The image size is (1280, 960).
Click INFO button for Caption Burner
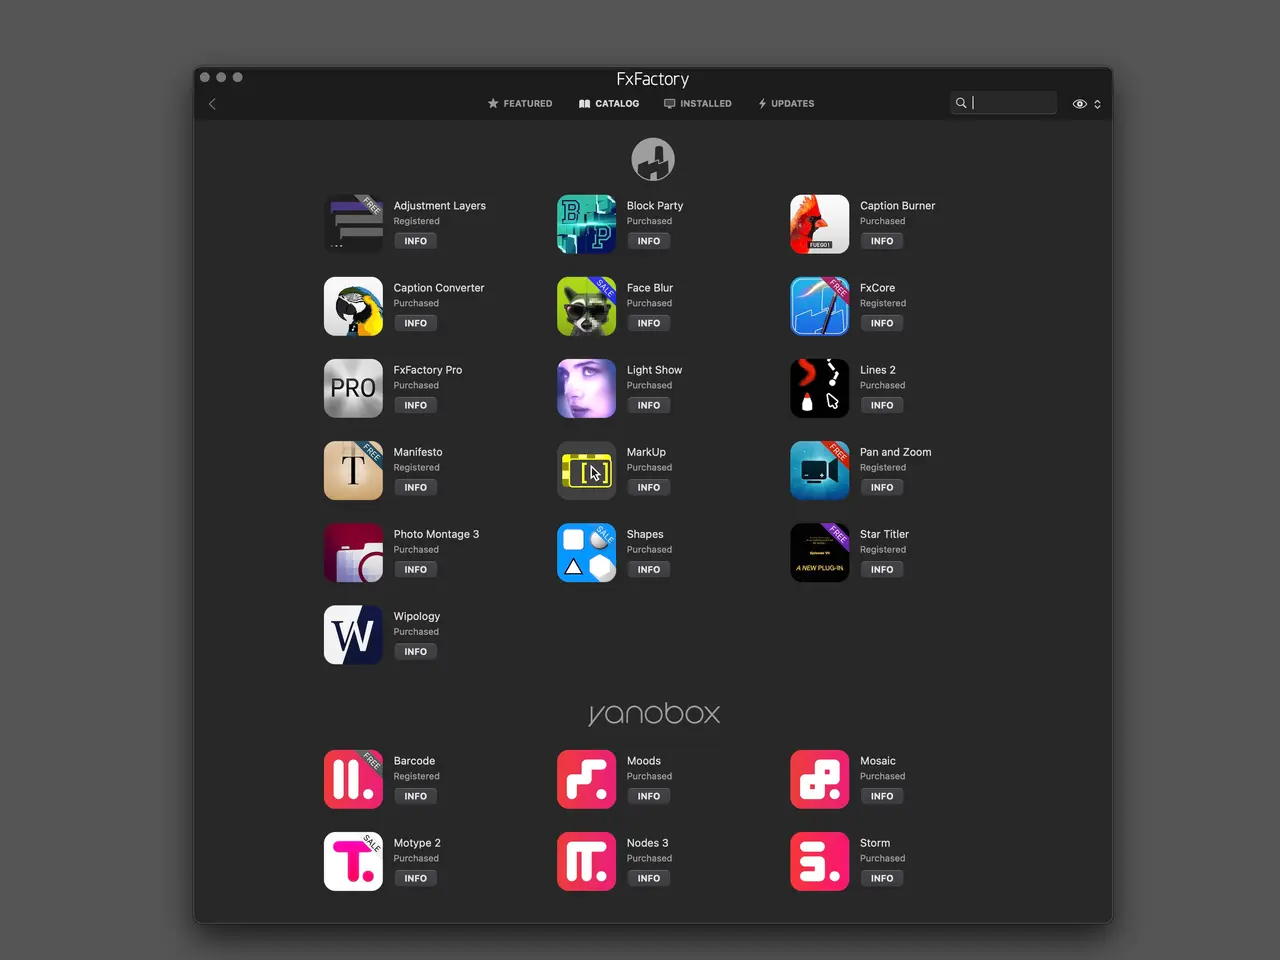pos(882,241)
